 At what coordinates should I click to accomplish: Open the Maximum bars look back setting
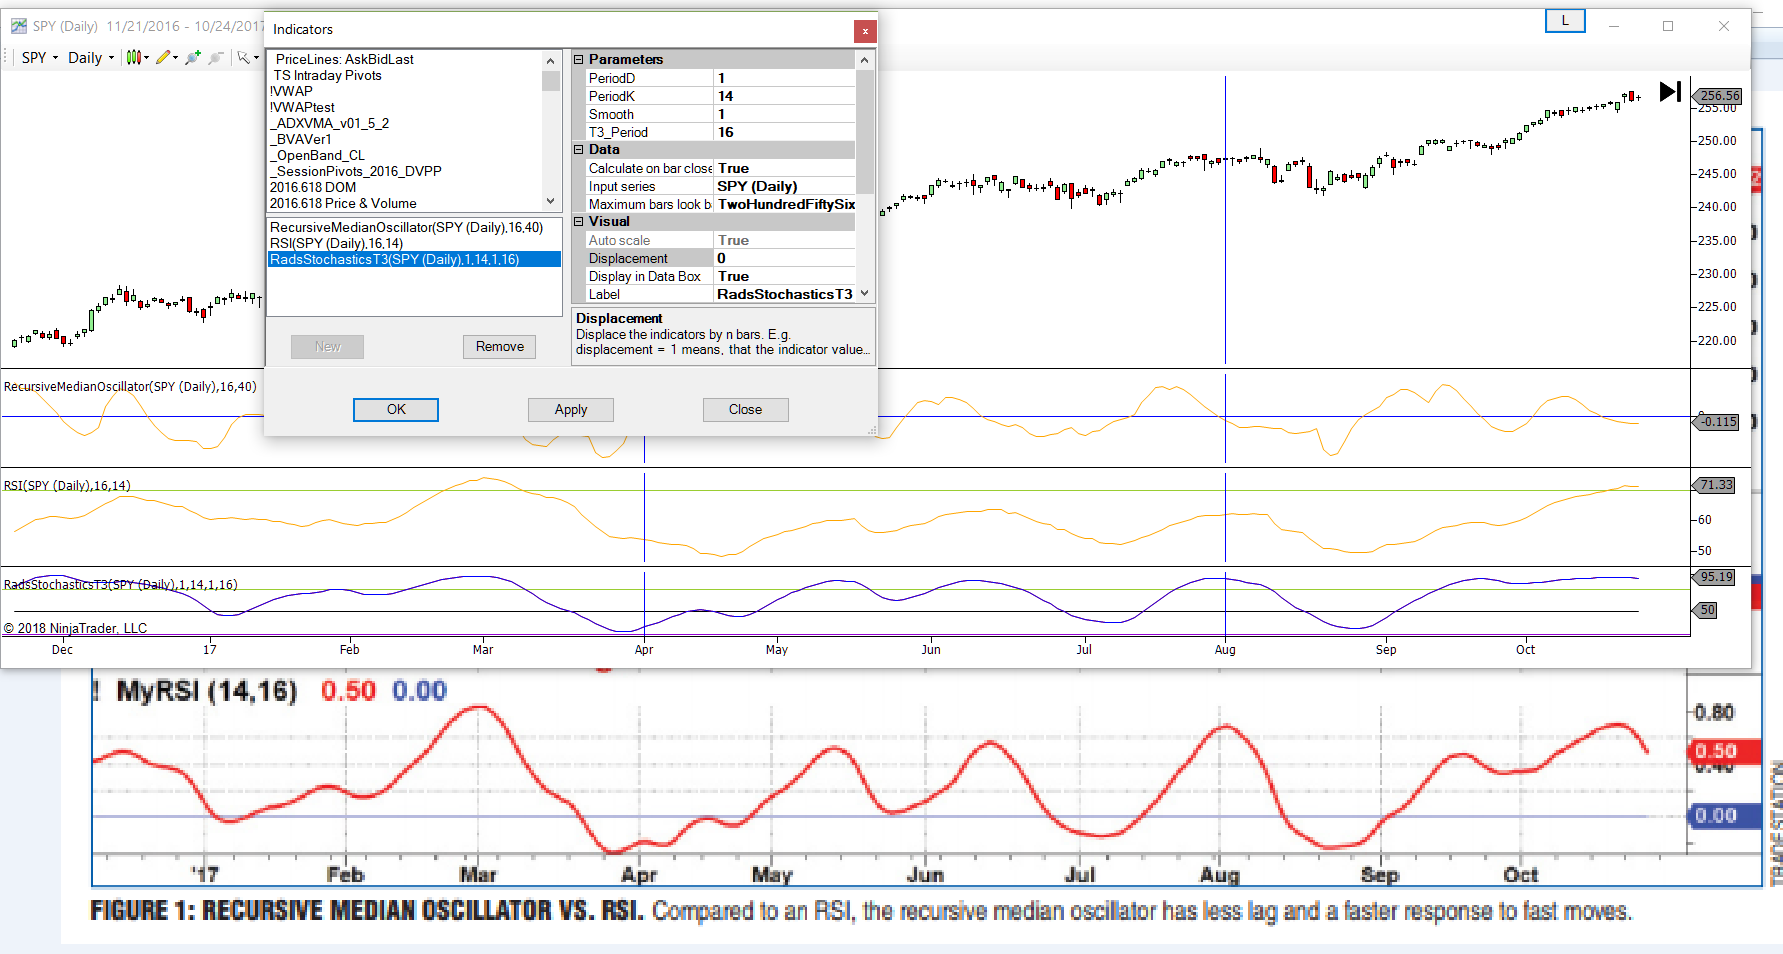785,204
